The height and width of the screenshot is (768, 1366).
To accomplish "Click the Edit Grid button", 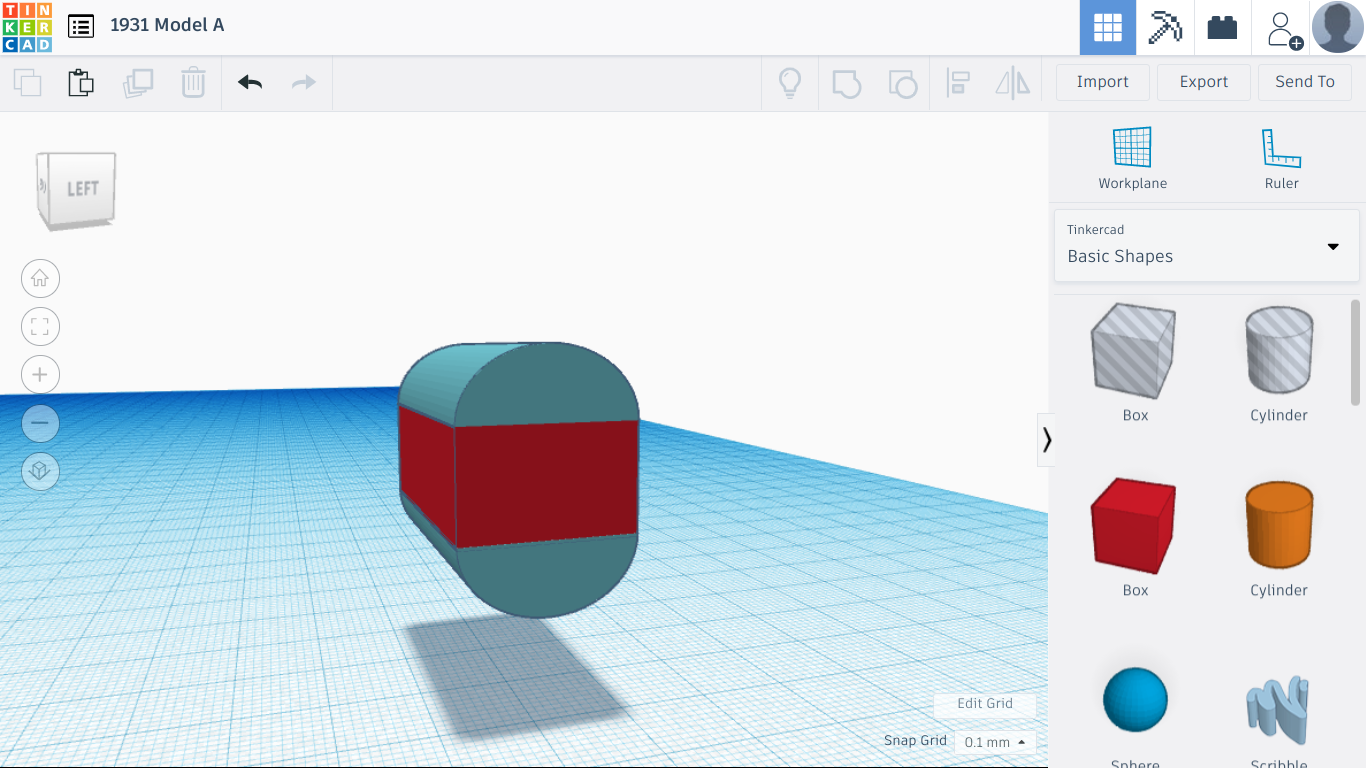I will [x=984, y=703].
